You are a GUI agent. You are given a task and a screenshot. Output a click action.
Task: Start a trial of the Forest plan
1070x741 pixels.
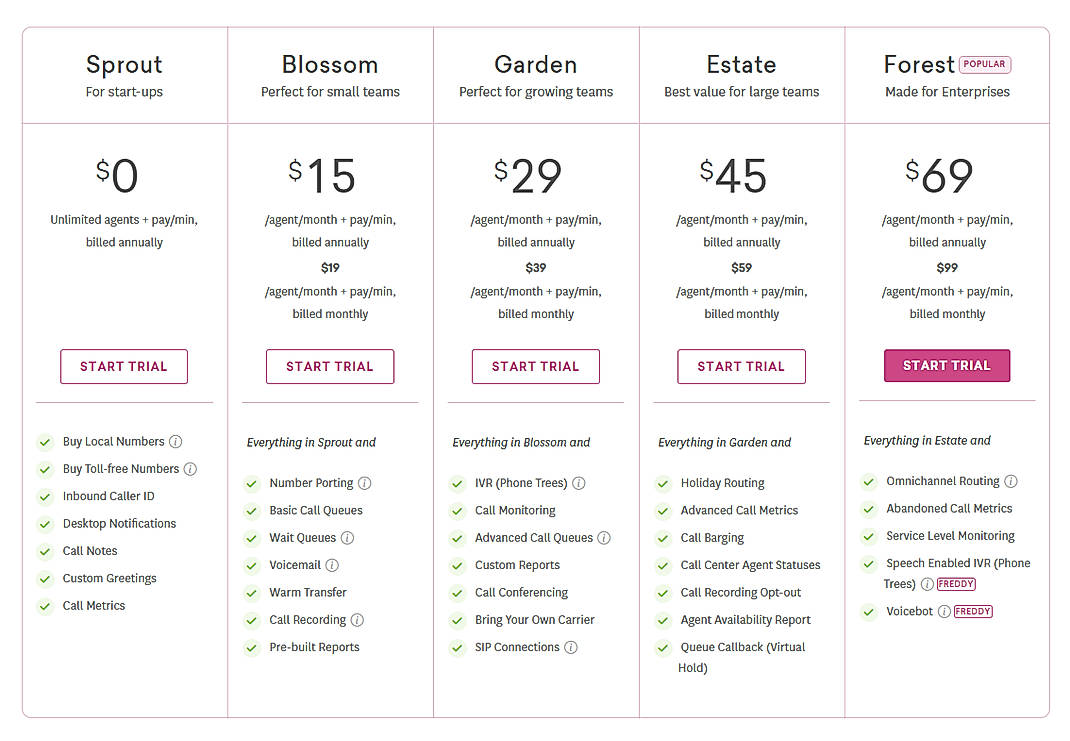(947, 366)
